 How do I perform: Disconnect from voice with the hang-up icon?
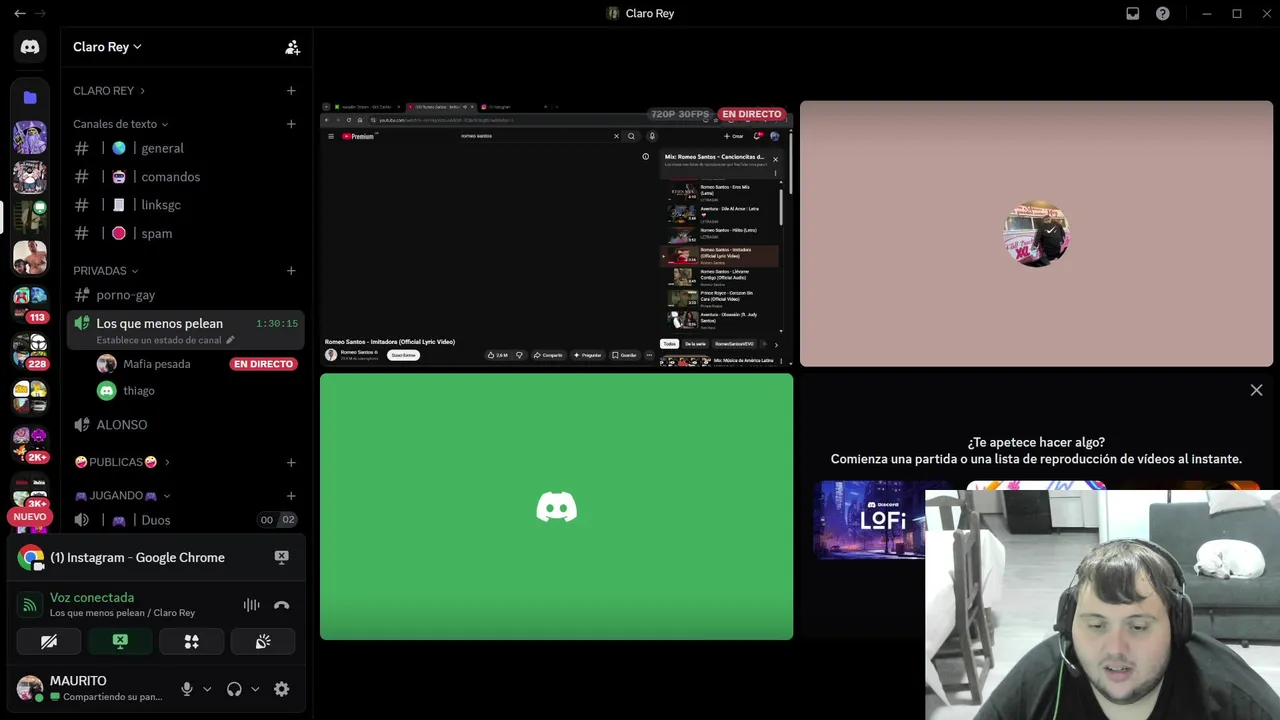pos(281,605)
